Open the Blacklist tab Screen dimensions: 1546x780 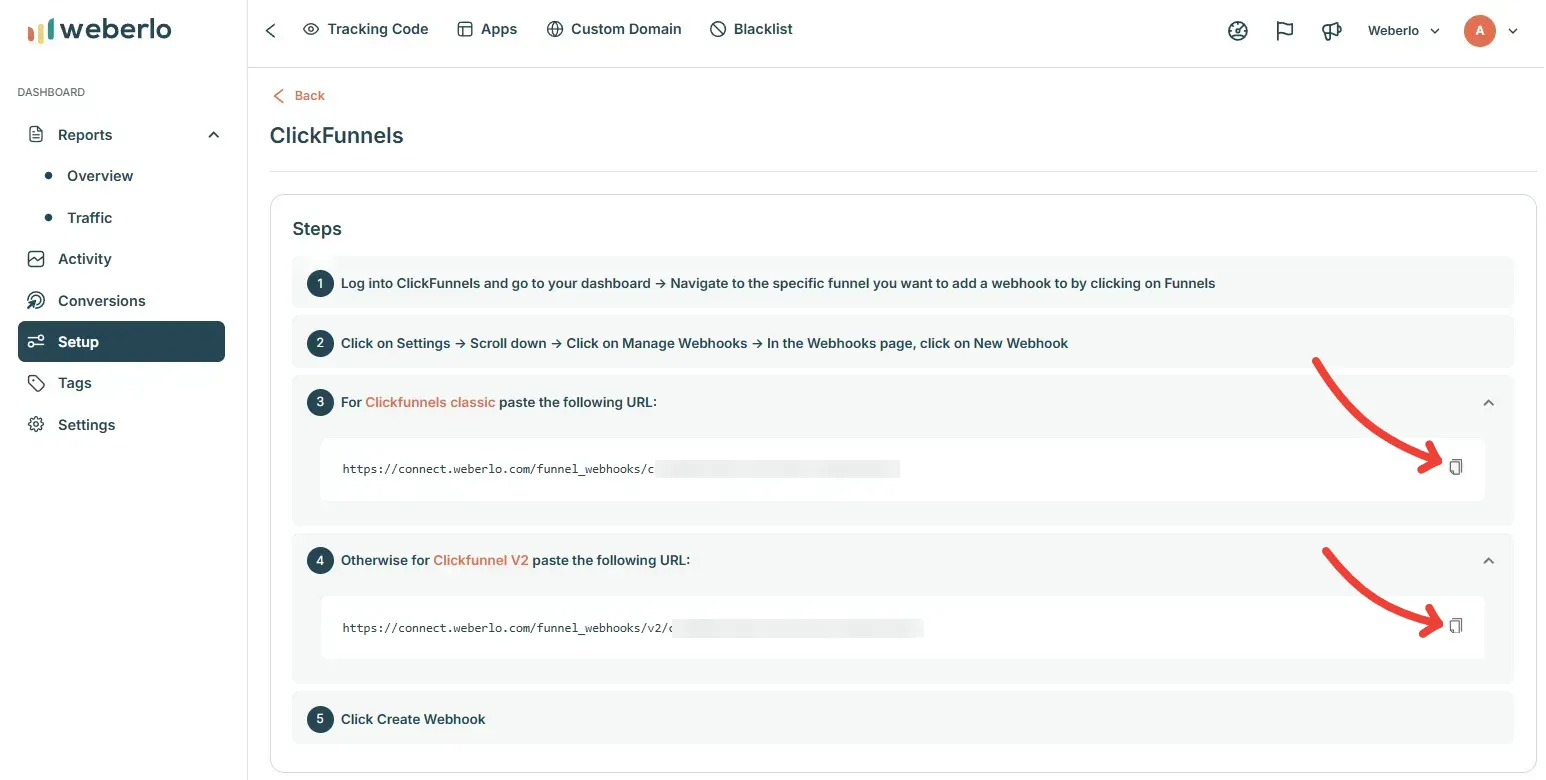[x=751, y=29]
